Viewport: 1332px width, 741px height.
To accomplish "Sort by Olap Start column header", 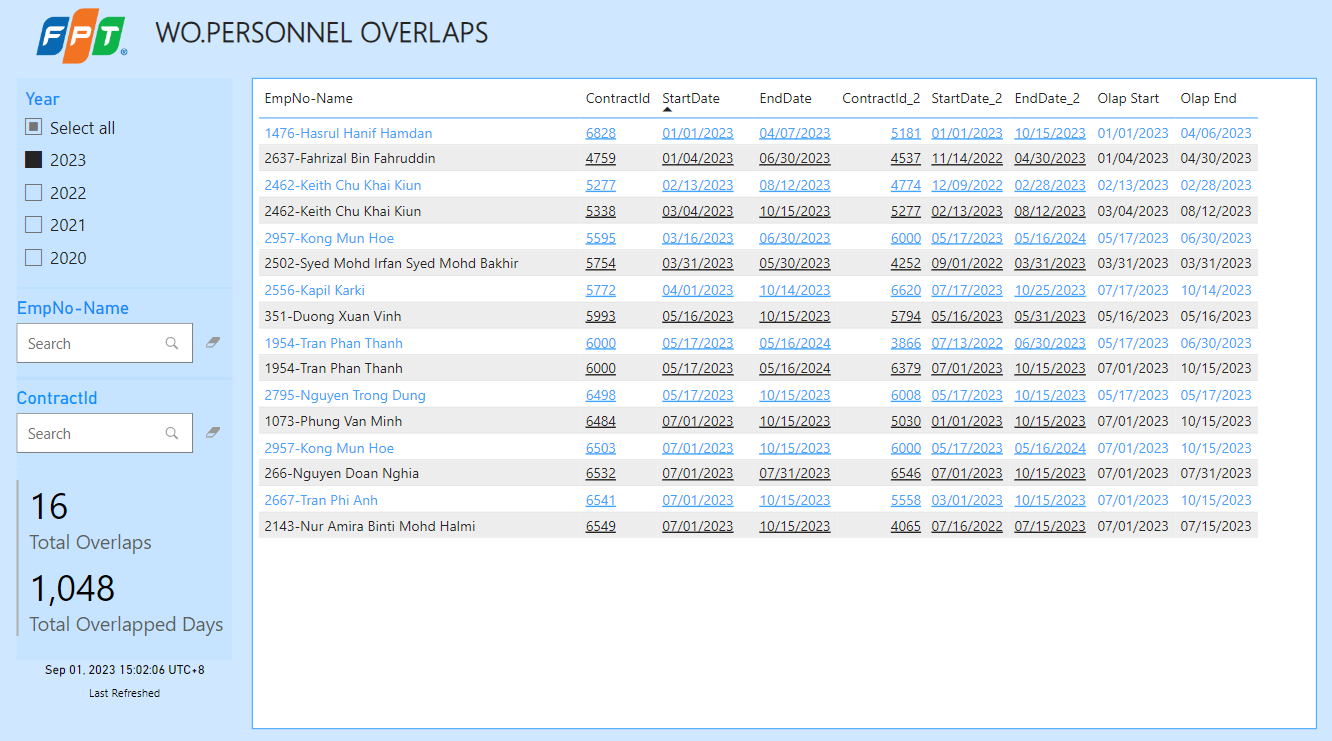I will (x=1128, y=98).
